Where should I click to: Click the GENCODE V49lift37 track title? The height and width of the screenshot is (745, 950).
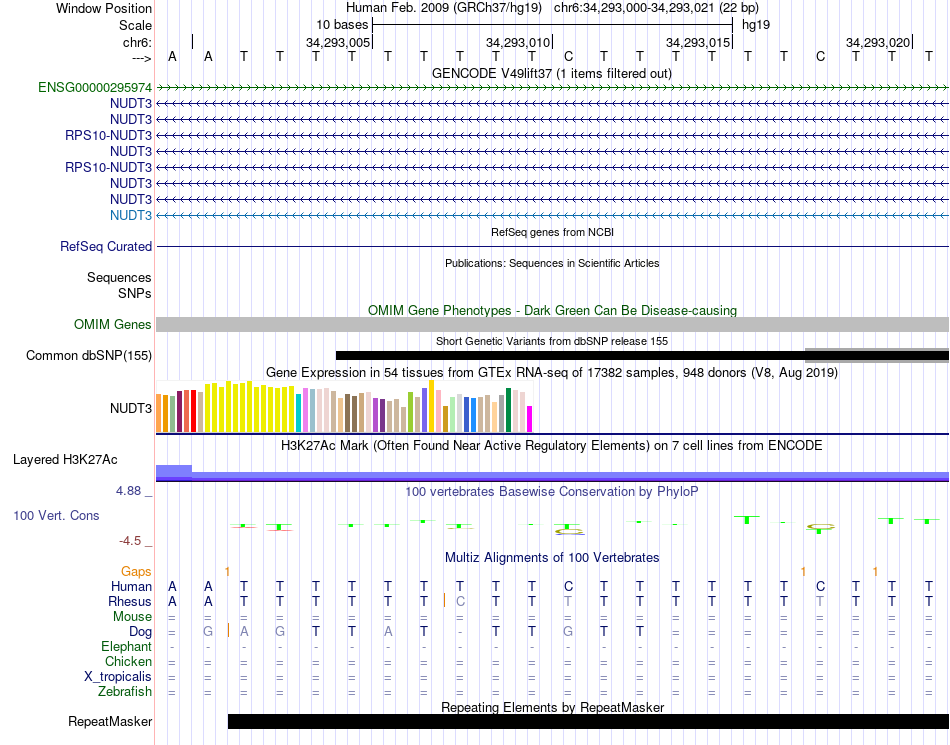tap(552, 73)
